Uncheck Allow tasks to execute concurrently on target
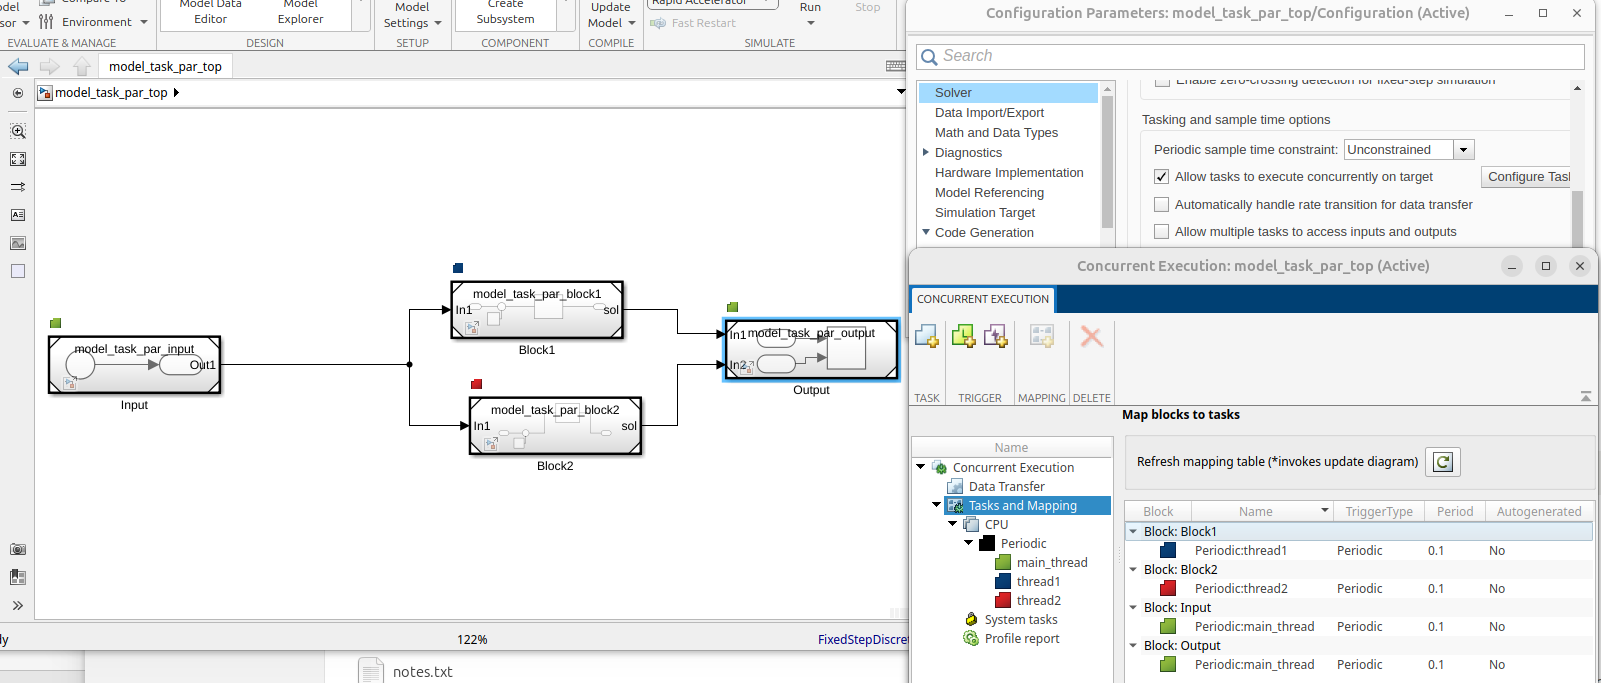The width and height of the screenshot is (1601, 683). coord(1161,177)
